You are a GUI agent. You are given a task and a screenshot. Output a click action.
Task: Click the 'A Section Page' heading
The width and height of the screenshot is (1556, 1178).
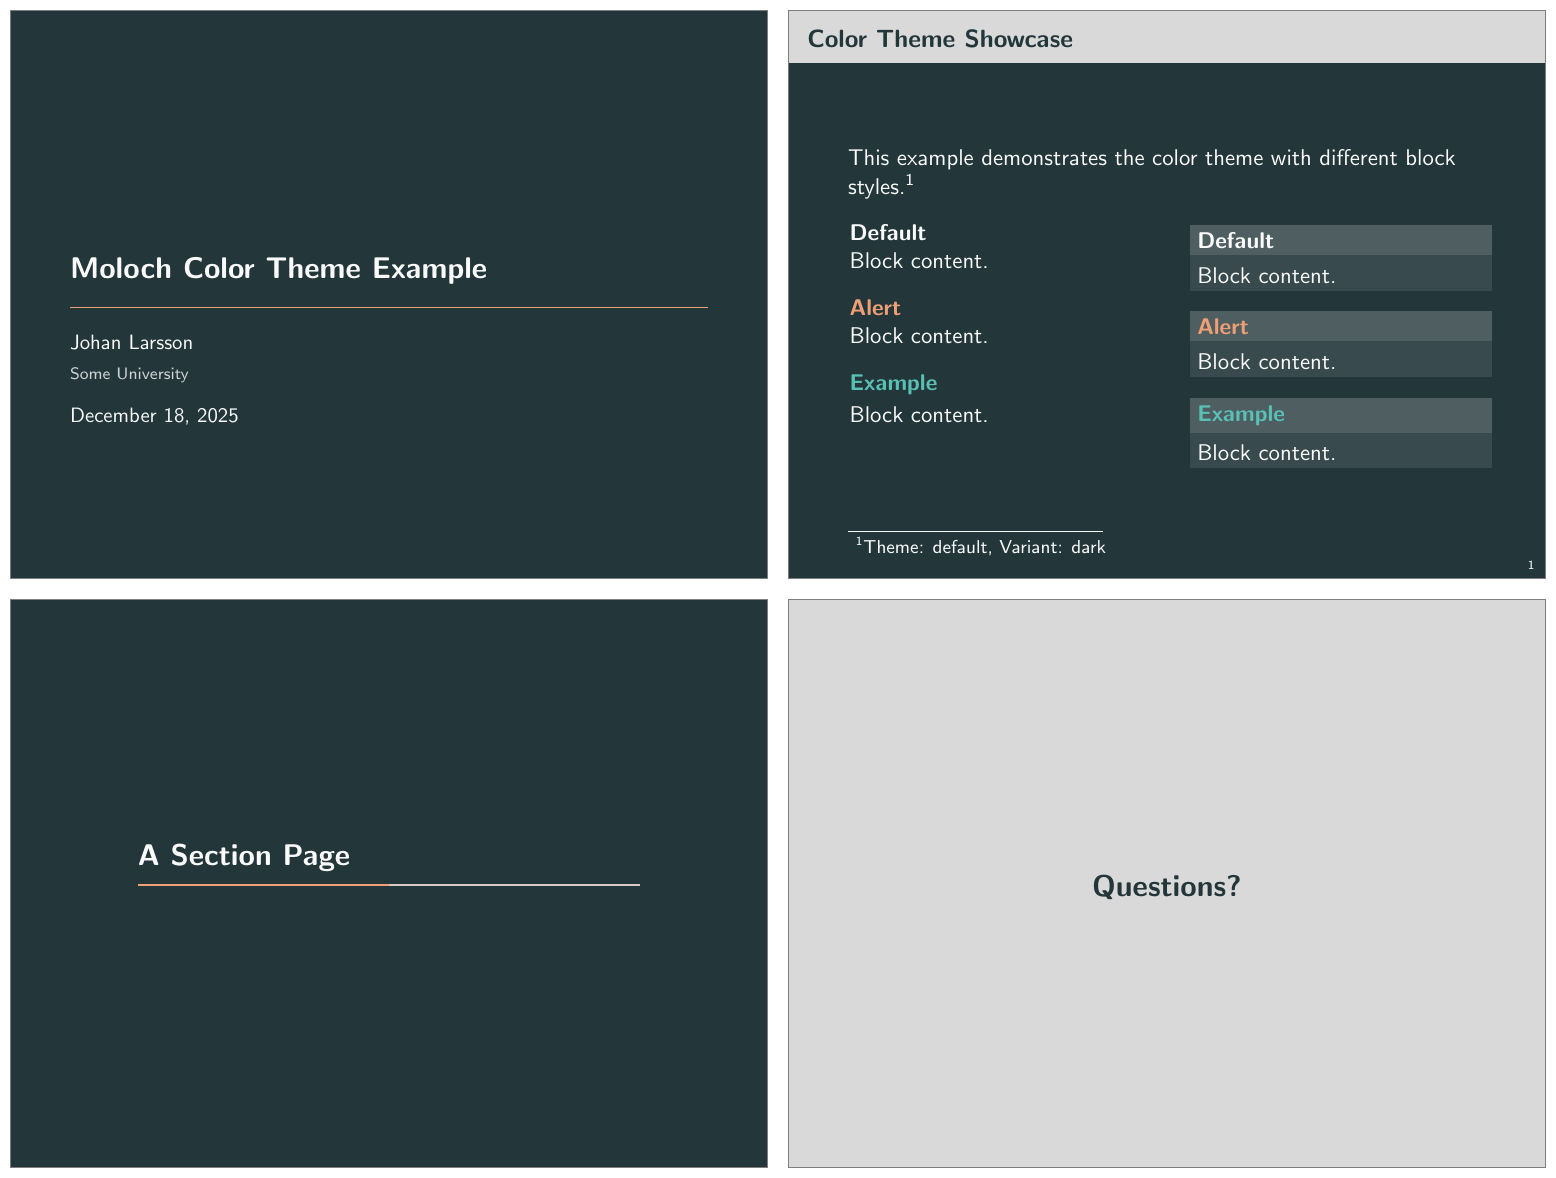pyautogui.click(x=244, y=856)
